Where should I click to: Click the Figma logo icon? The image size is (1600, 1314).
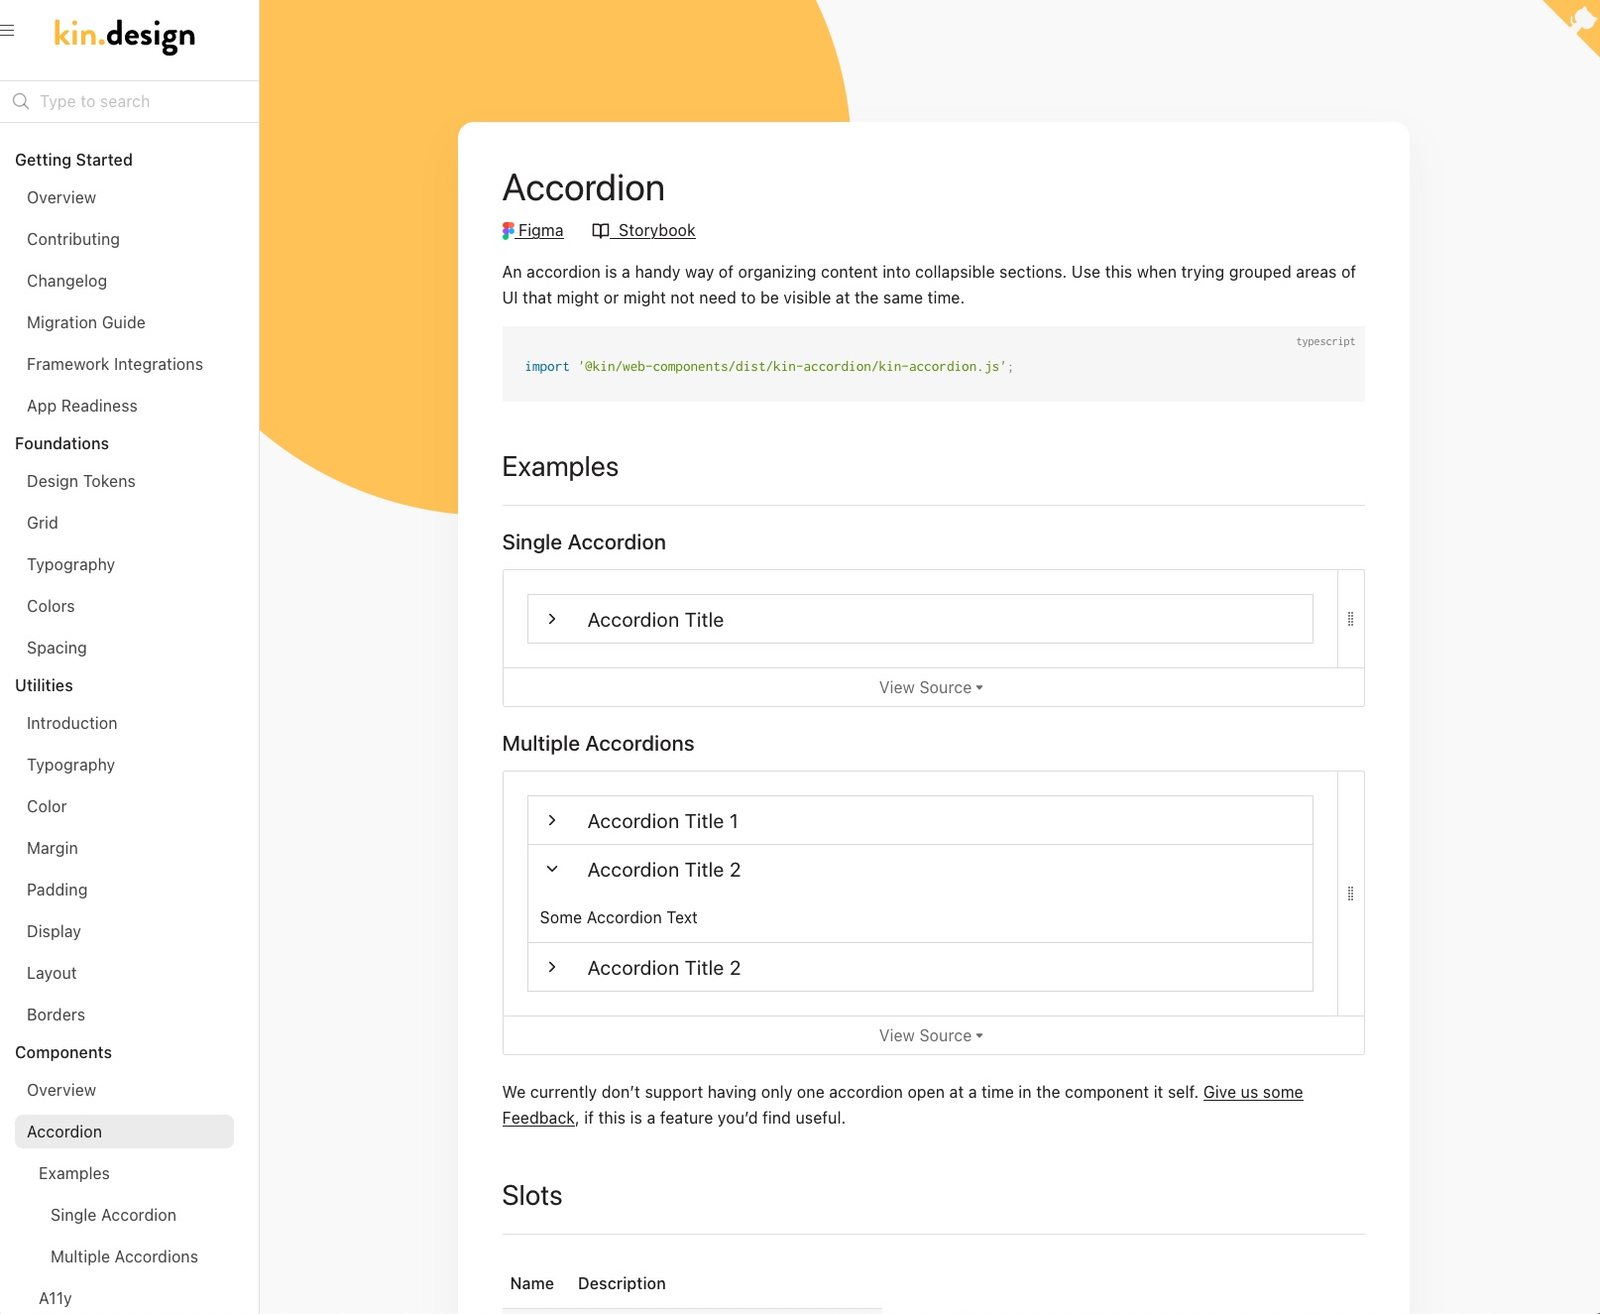pyautogui.click(x=508, y=231)
